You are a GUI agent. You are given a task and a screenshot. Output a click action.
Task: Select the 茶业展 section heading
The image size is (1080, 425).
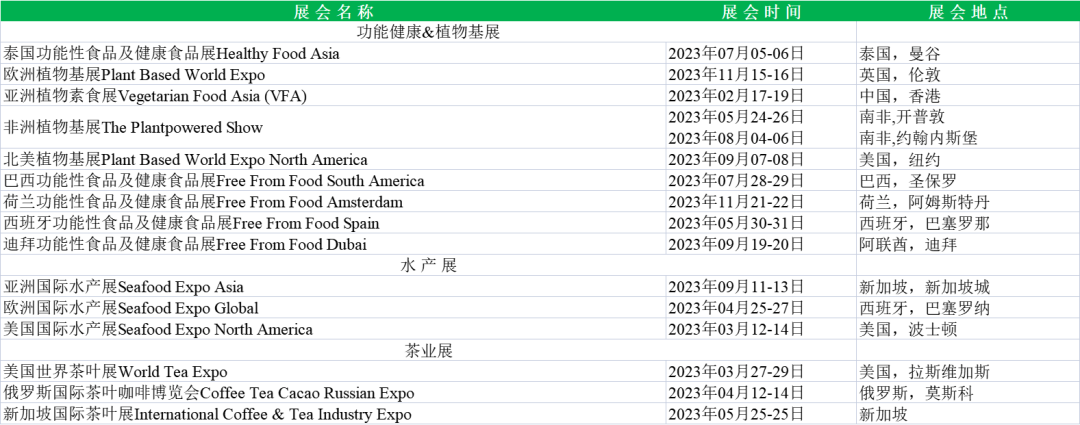pyautogui.click(x=428, y=351)
